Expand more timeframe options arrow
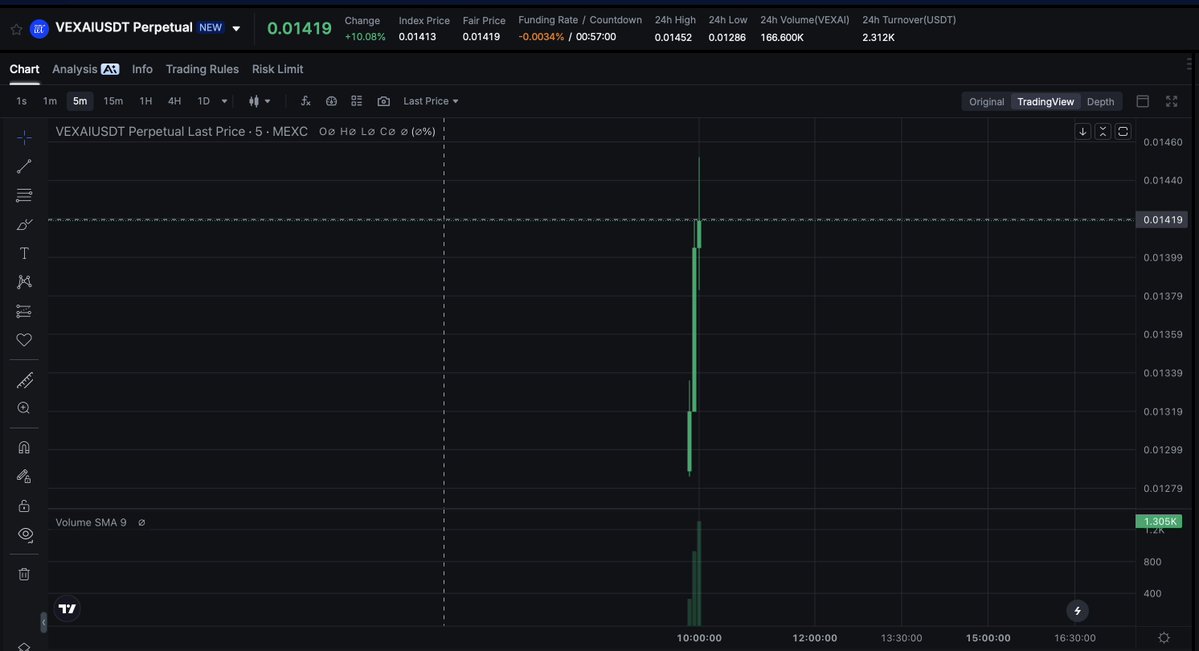This screenshot has width=1199, height=651. 224,101
